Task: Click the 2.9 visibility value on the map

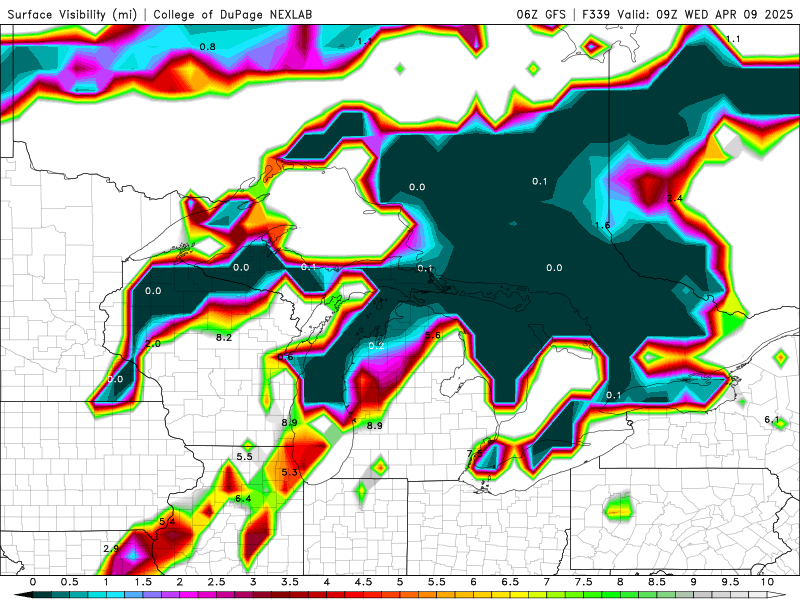Action: (x=111, y=549)
